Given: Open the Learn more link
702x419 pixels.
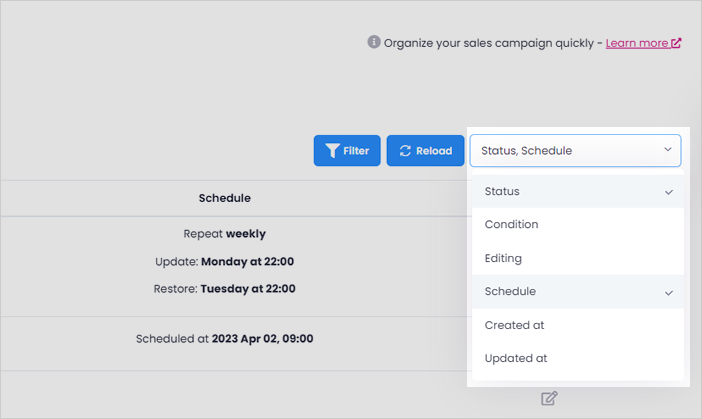Looking at the screenshot, I should pyautogui.click(x=637, y=43).
